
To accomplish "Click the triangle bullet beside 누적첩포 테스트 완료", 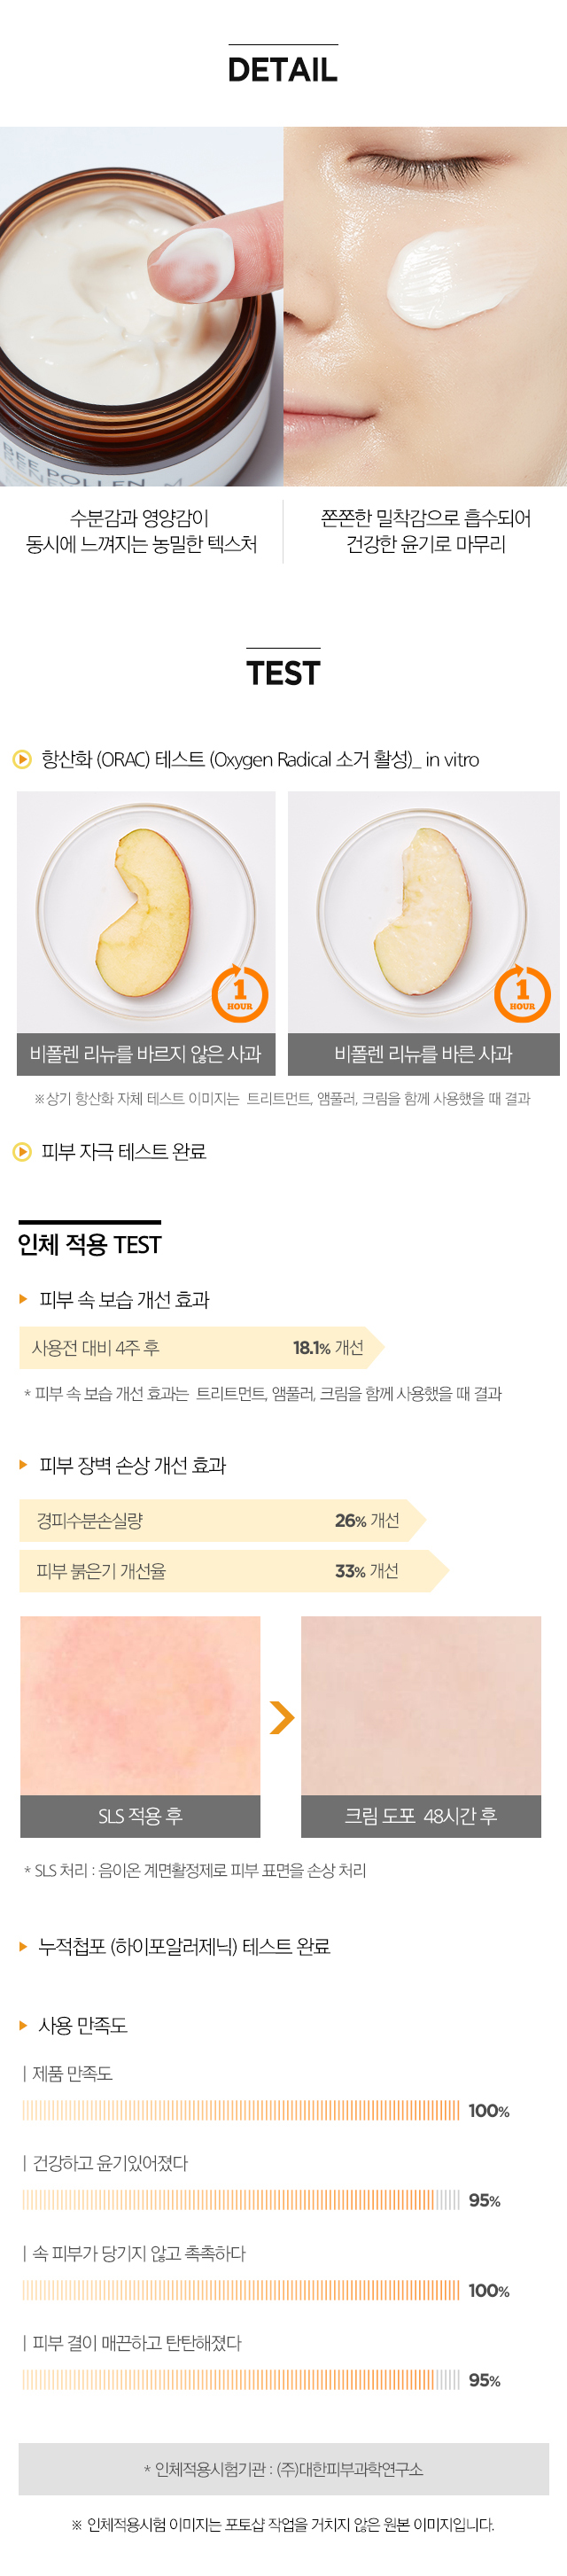I will pos(23,1945).
